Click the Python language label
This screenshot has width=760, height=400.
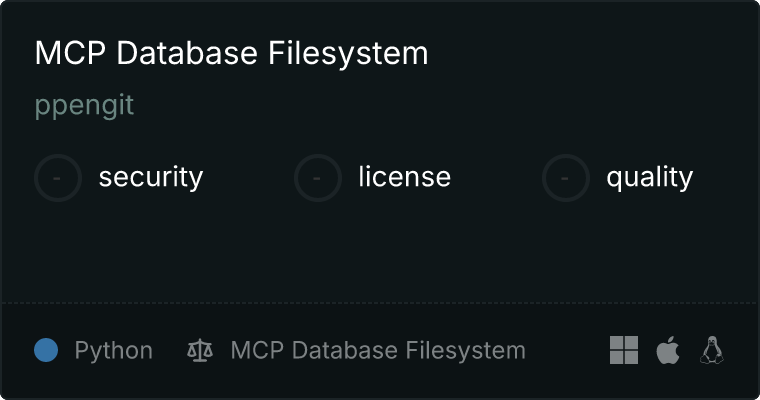(x=114, y=351)
